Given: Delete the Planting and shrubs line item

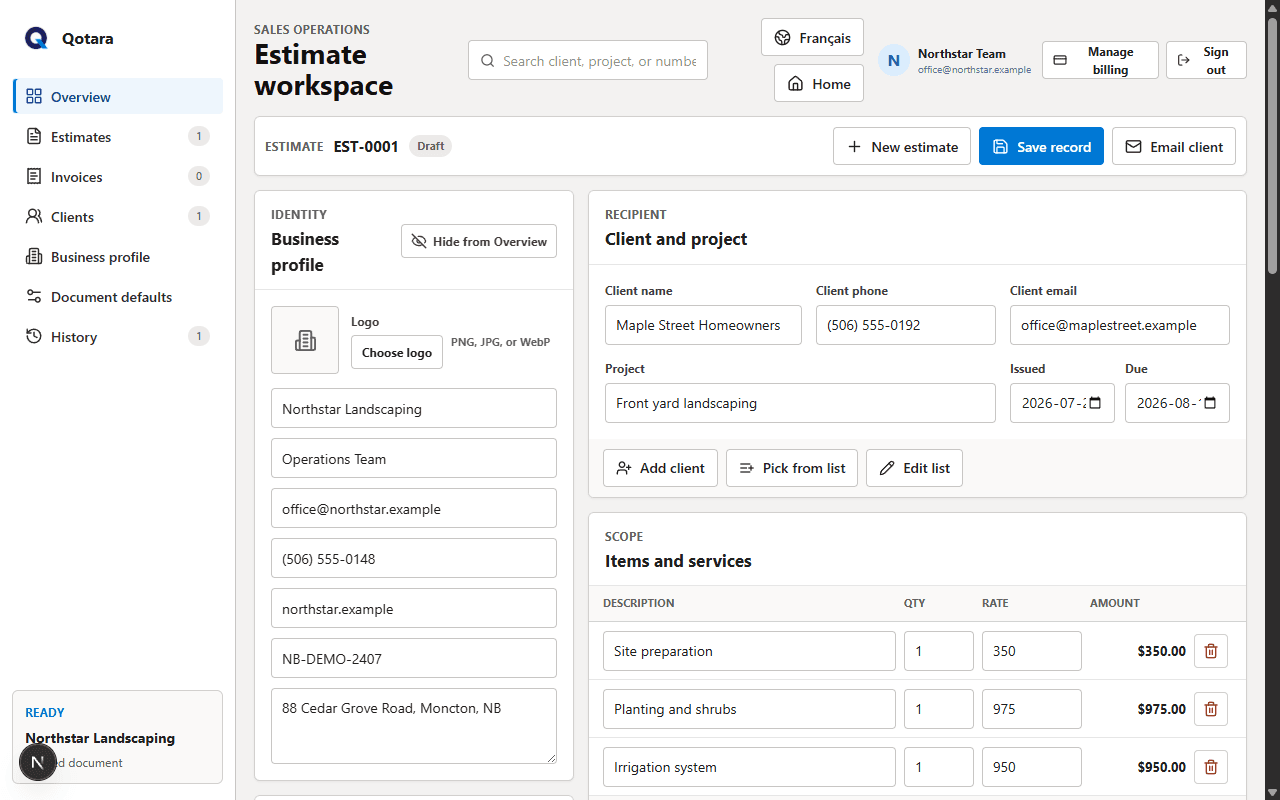Looking at the screenshot, I should [x=1211, y=709].
